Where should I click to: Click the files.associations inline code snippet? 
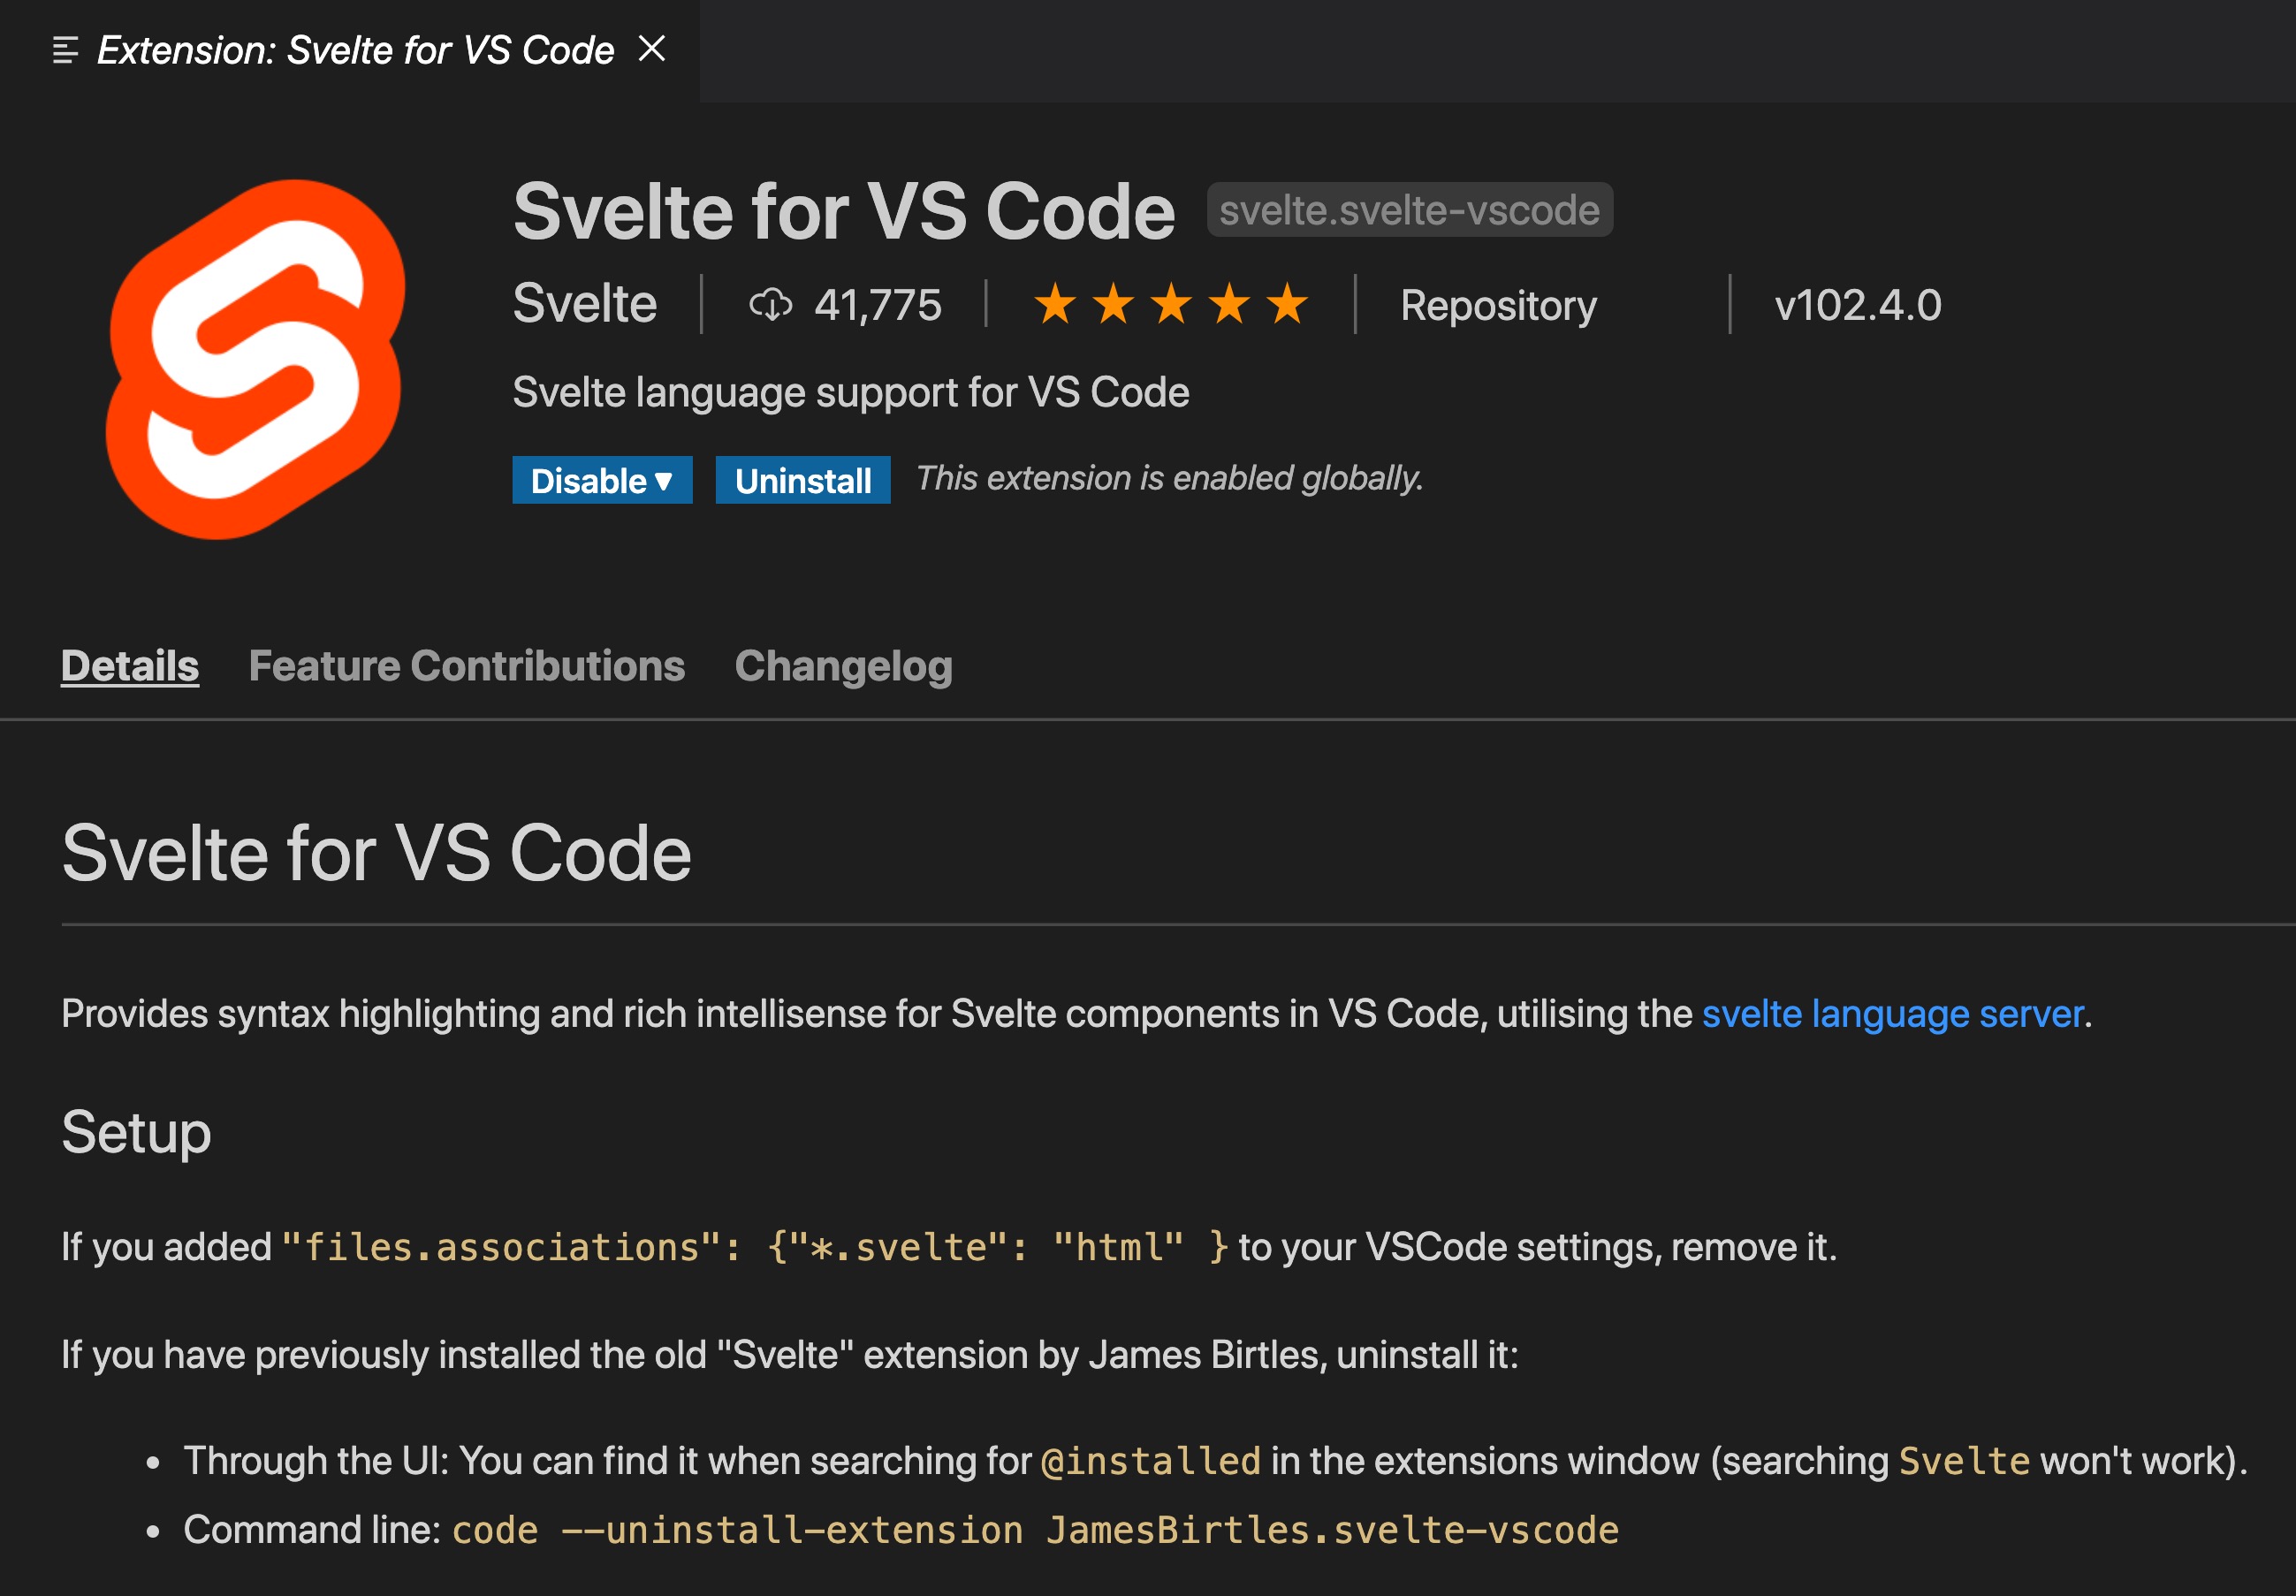pyautogui.click(x=754, y=1247)
